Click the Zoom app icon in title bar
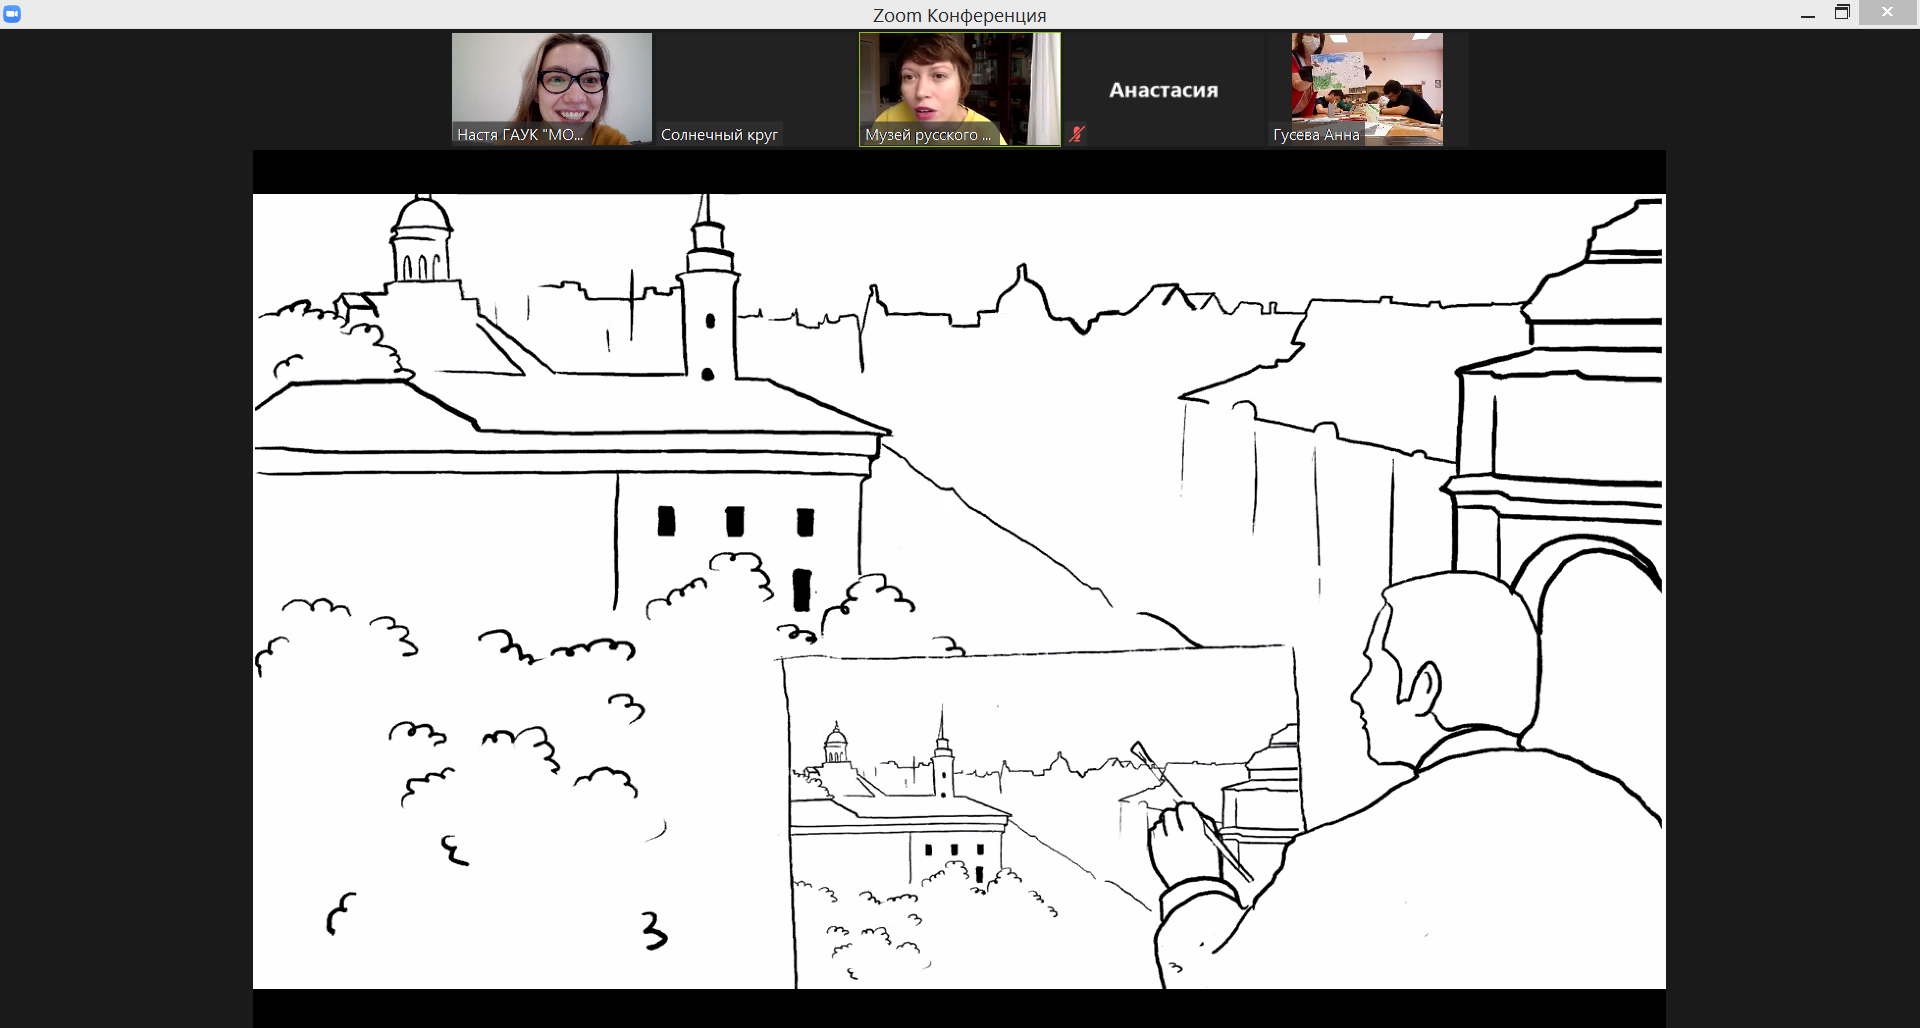The image size is (1920, 1028). pyautogui.click(x=12, y=14)
